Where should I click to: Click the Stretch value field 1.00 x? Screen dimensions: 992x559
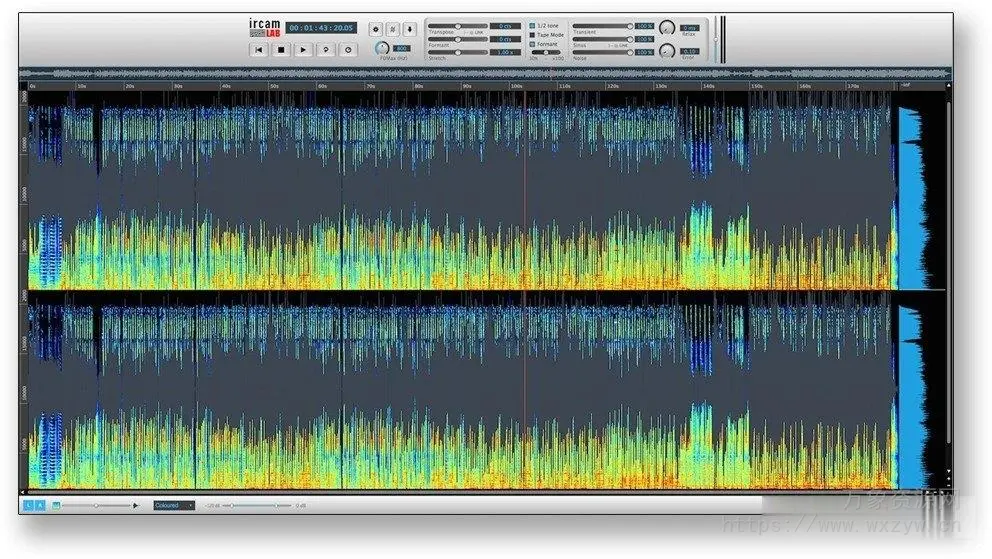pos(505,52)
